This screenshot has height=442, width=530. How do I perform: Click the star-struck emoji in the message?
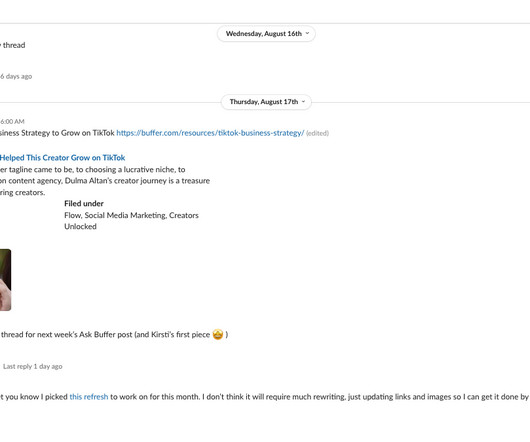tap(218, 335)
